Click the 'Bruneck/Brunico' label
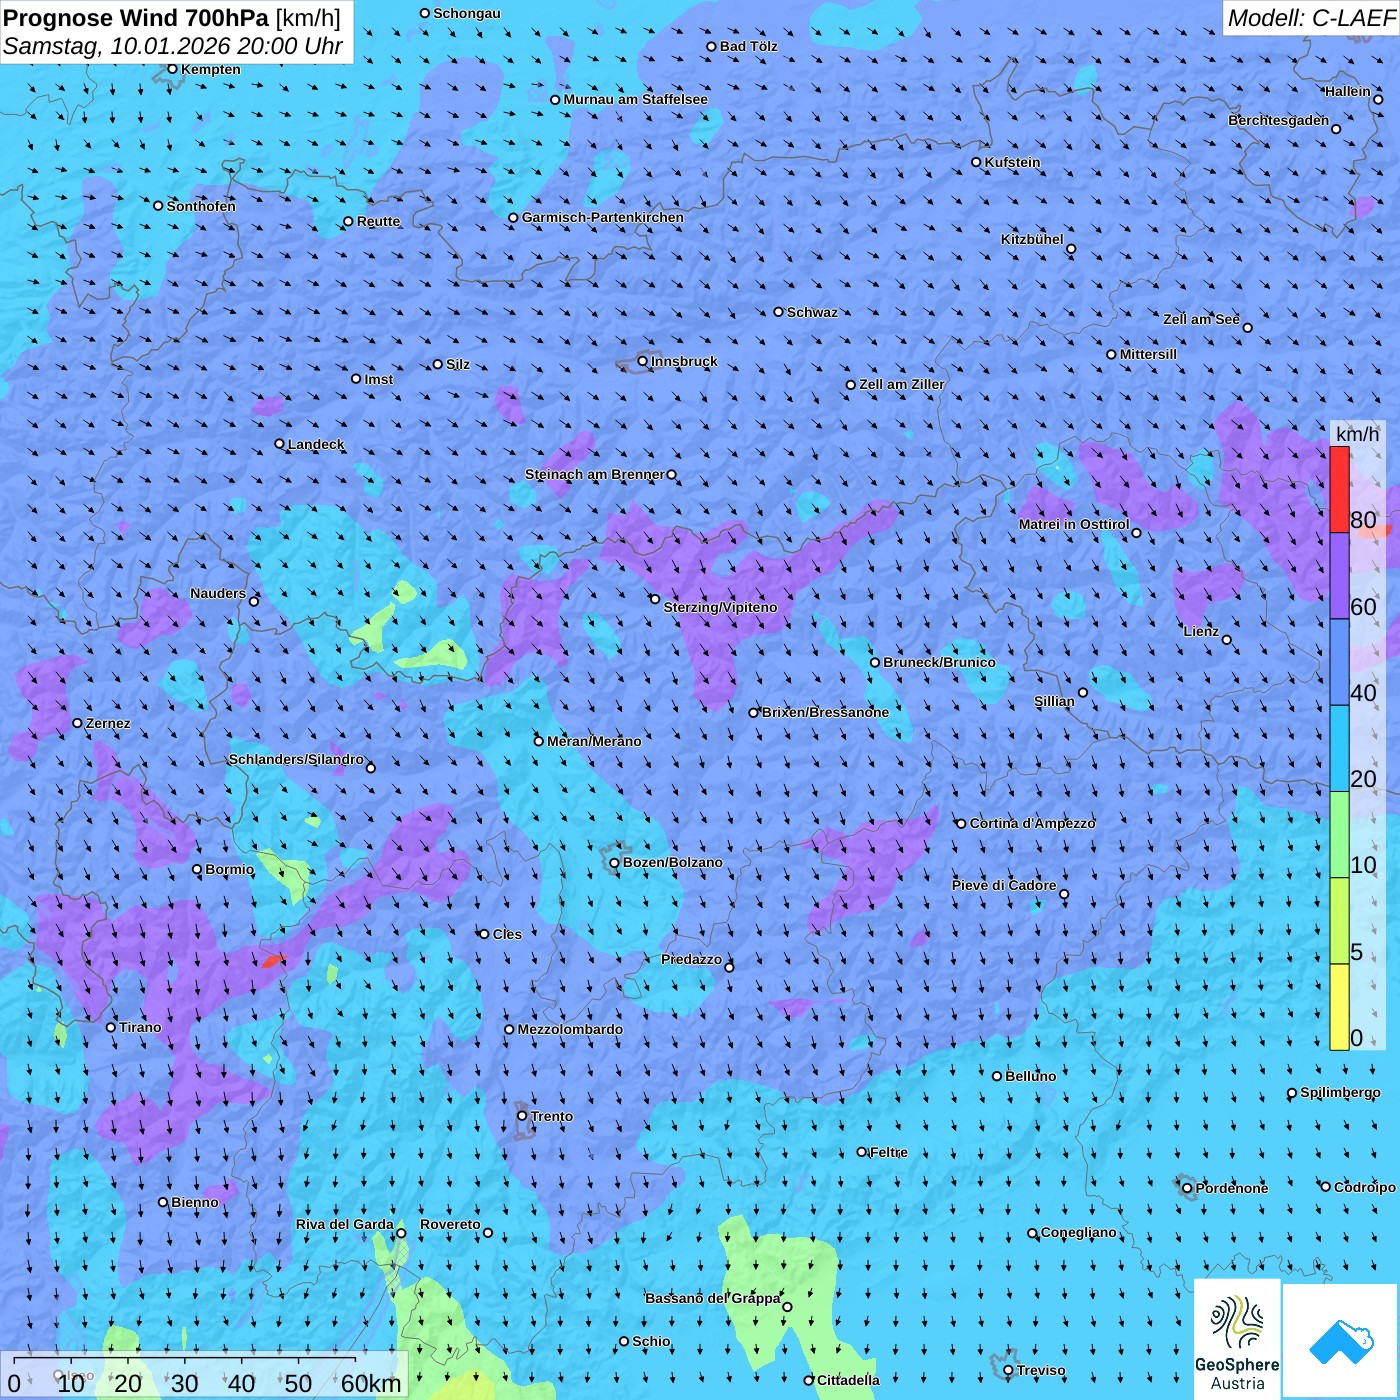 [939, 662]
